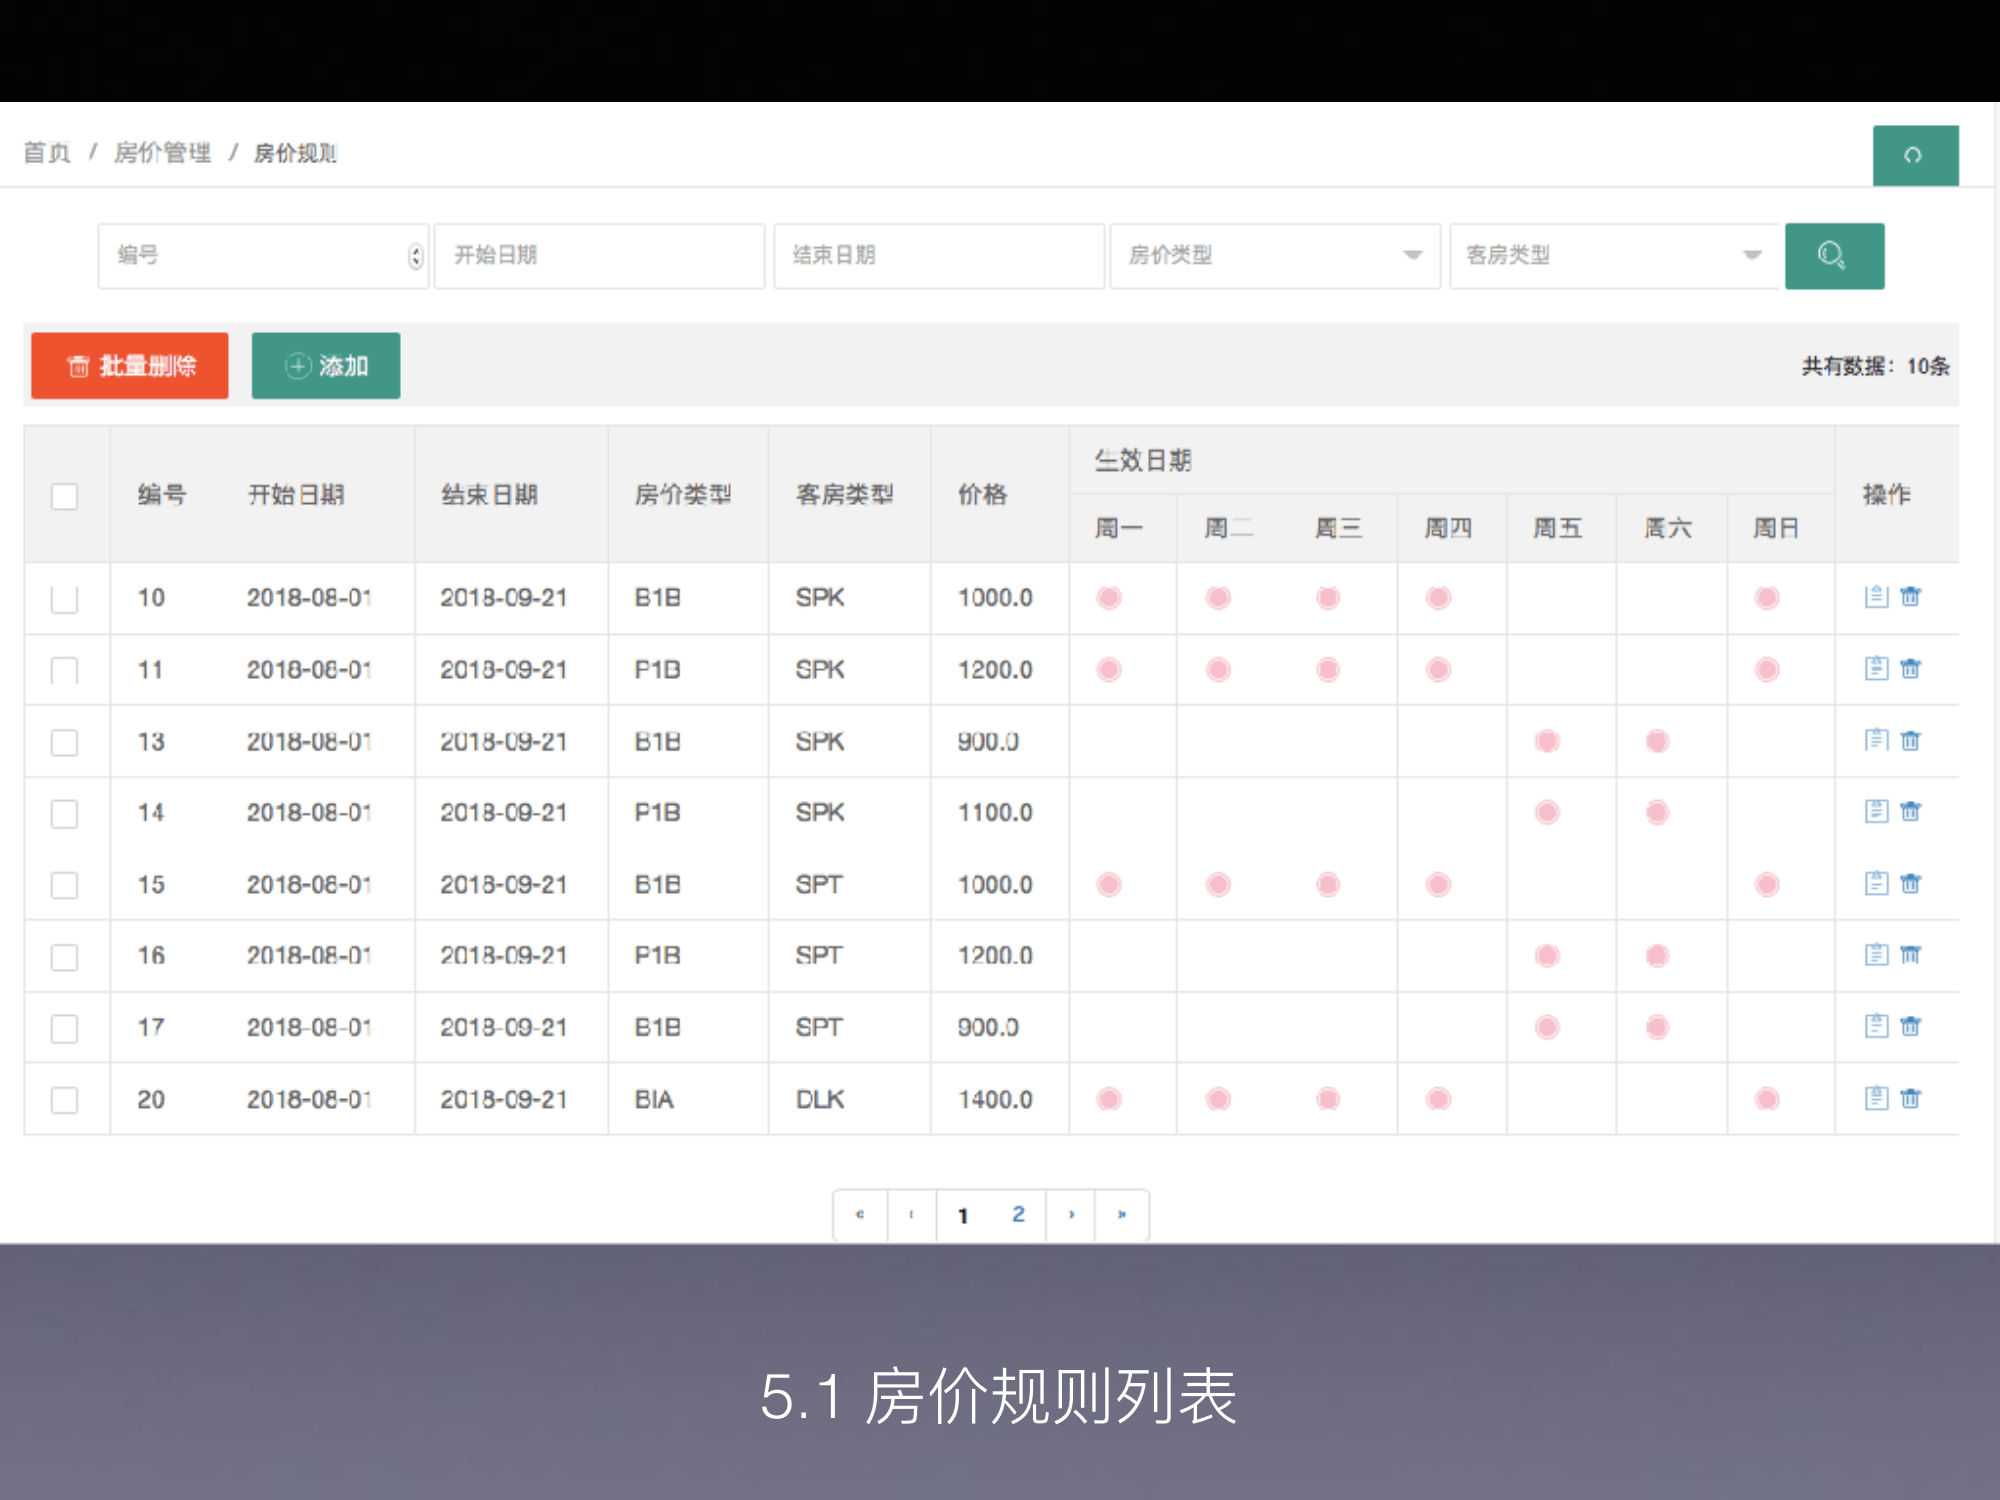Open edit icon for rule 13
Viewport: 2000px width, 1500px height.
point(1876,740)
